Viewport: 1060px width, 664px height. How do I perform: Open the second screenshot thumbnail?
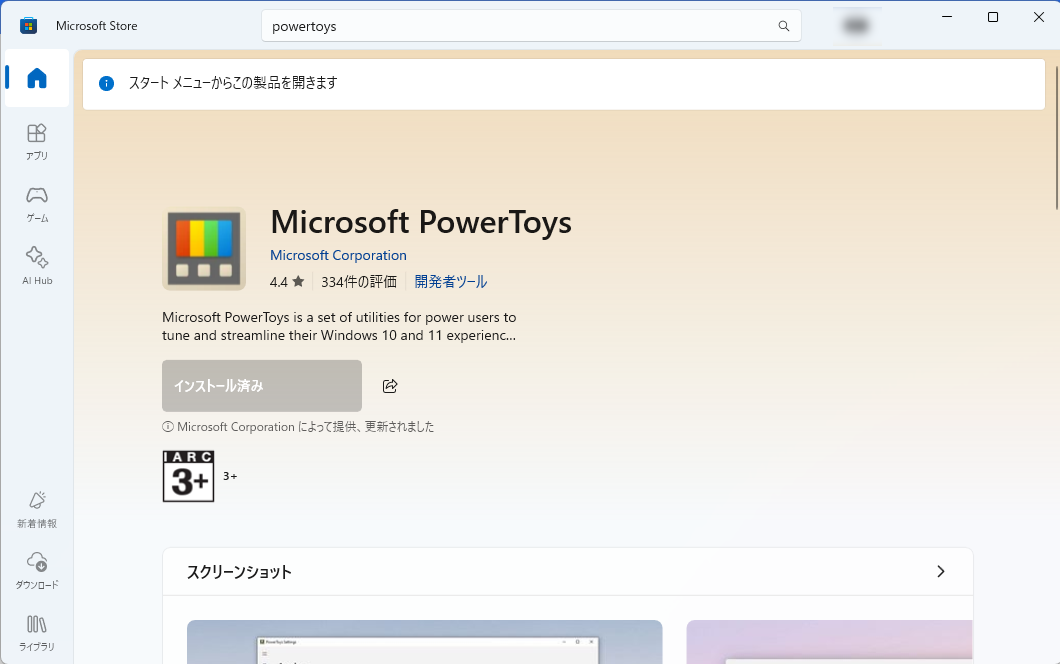pyautogui.click(x=829, y=642)
